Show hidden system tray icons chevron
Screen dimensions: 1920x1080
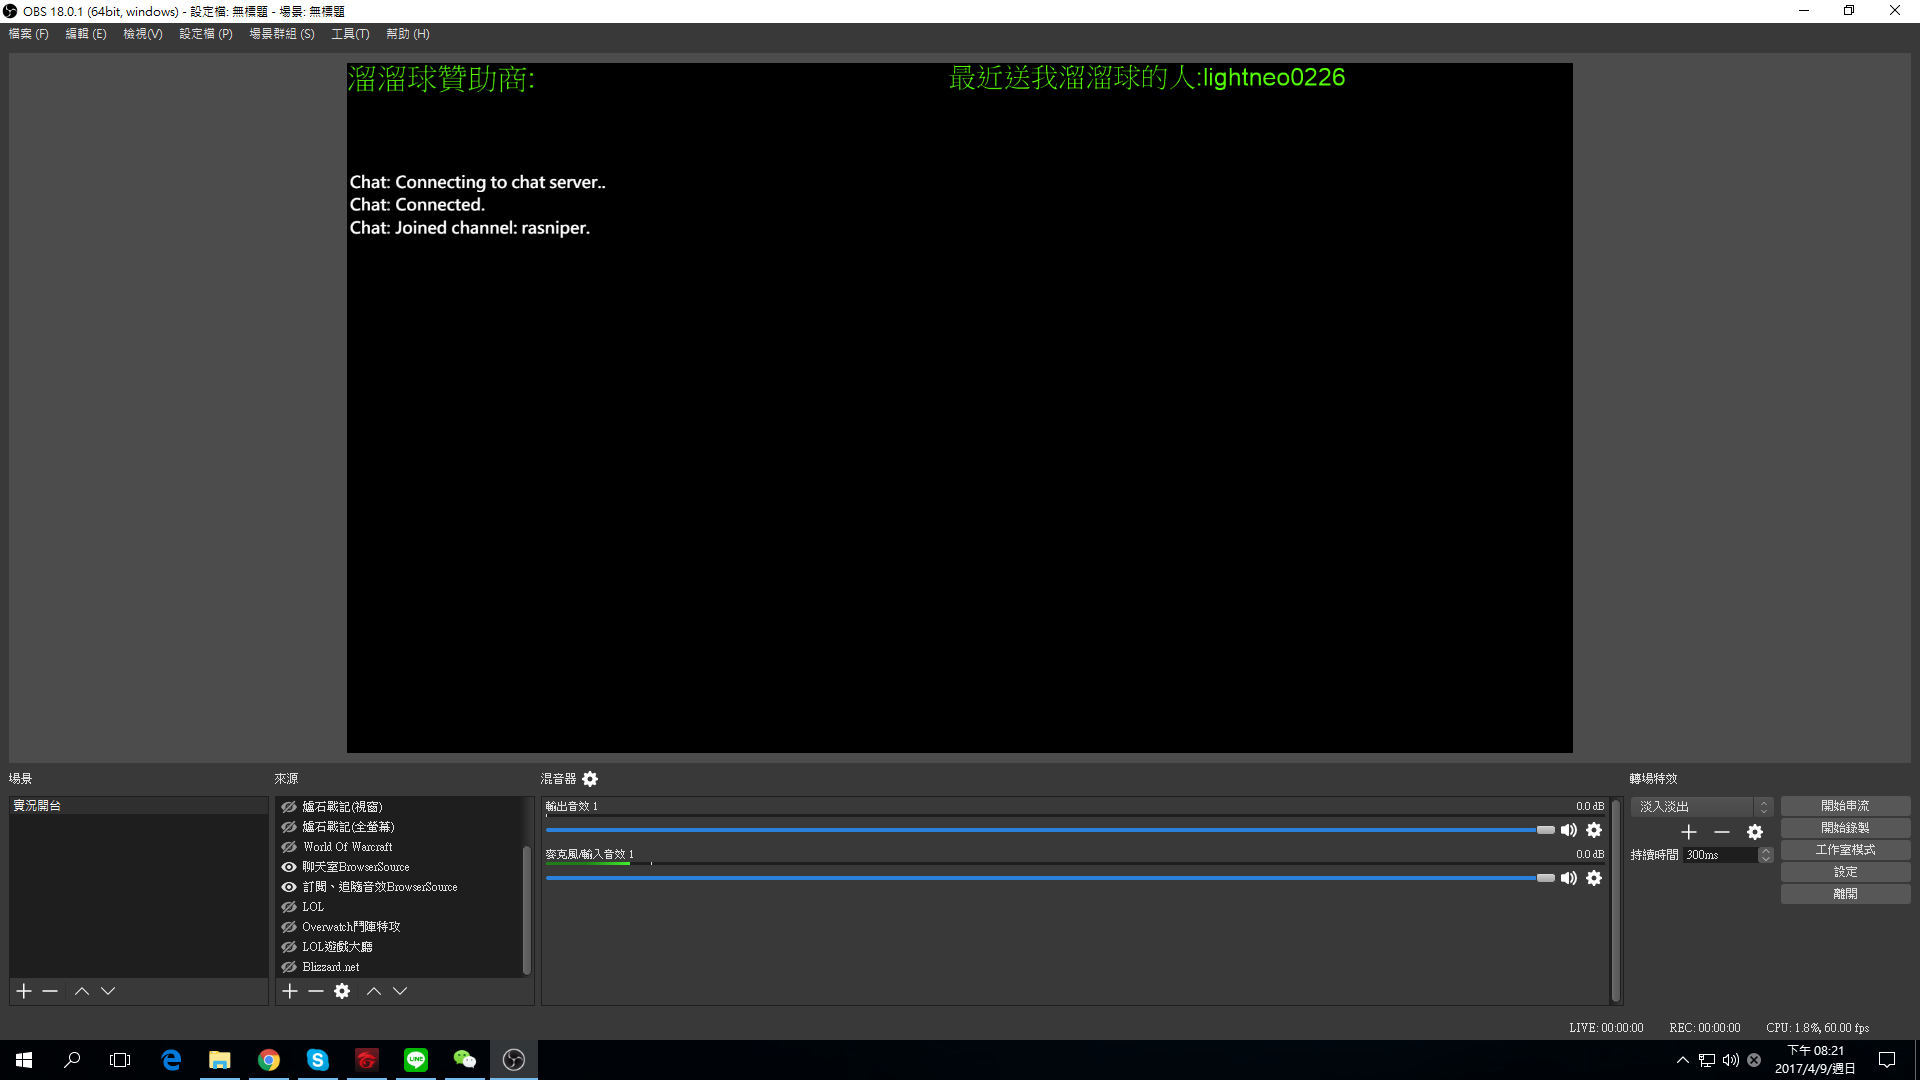(1683, 1060)
